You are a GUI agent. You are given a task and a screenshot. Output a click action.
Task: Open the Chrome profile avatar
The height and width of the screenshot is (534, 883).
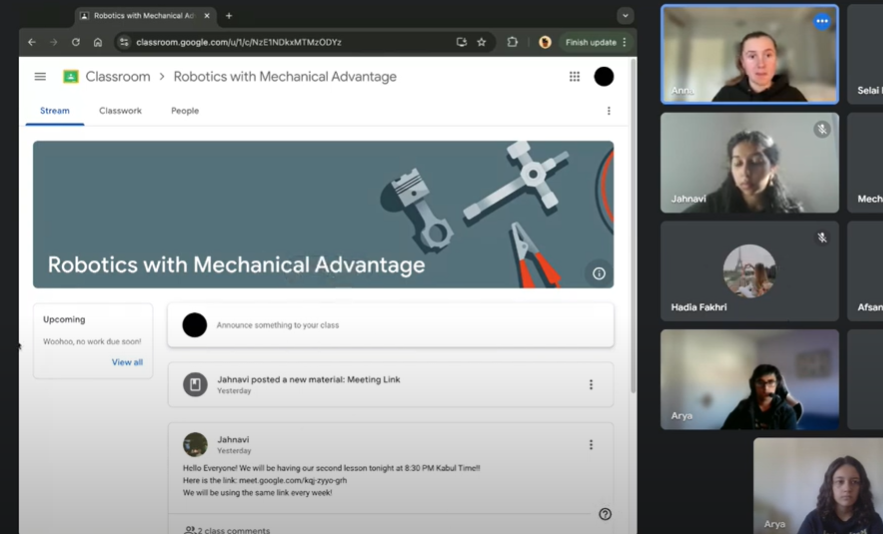coord(545,42)
